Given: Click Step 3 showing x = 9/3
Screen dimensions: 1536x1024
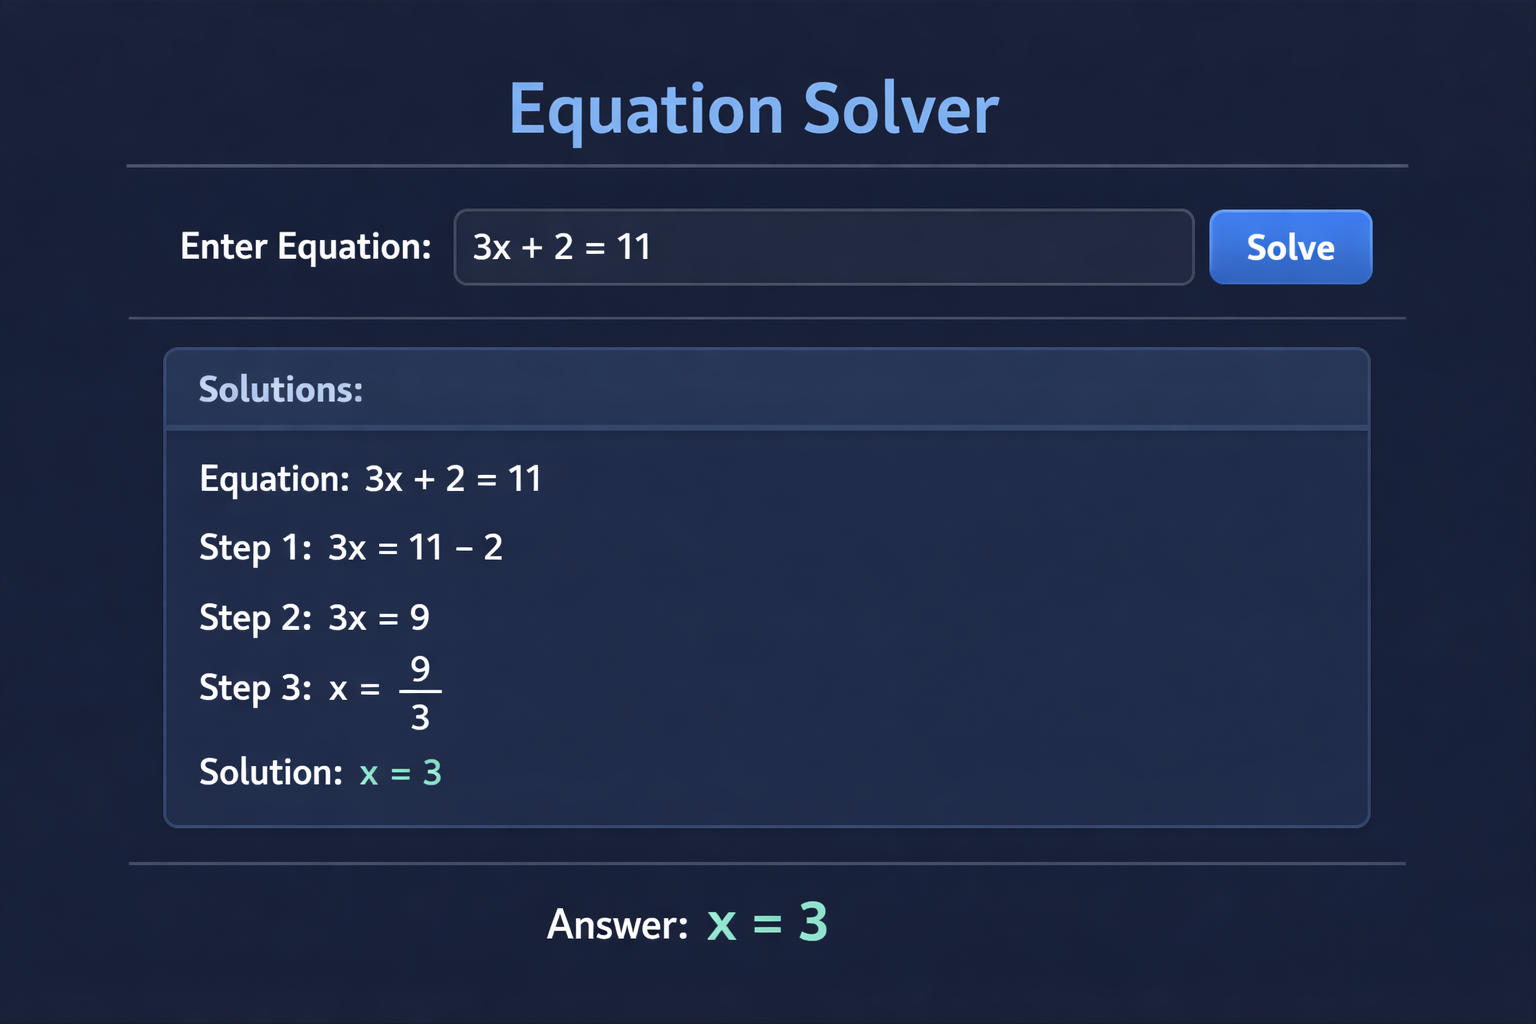Looking at the screenshot, I should click(x=320, y=688).
